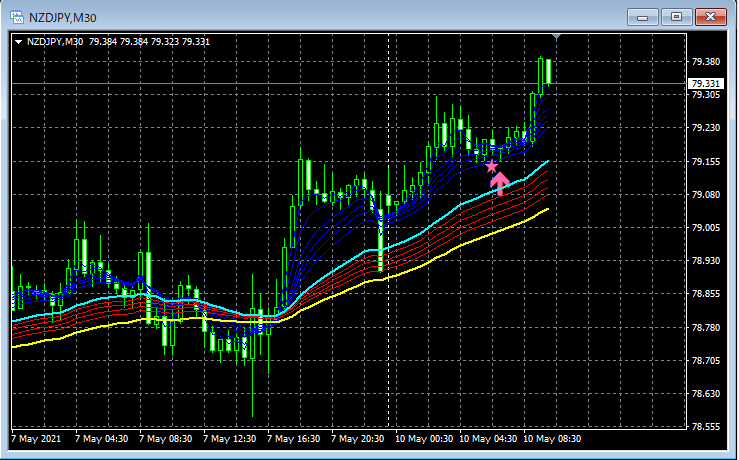Select the pink upward arrow signal
739x460 pixels.
pos(500,183)
